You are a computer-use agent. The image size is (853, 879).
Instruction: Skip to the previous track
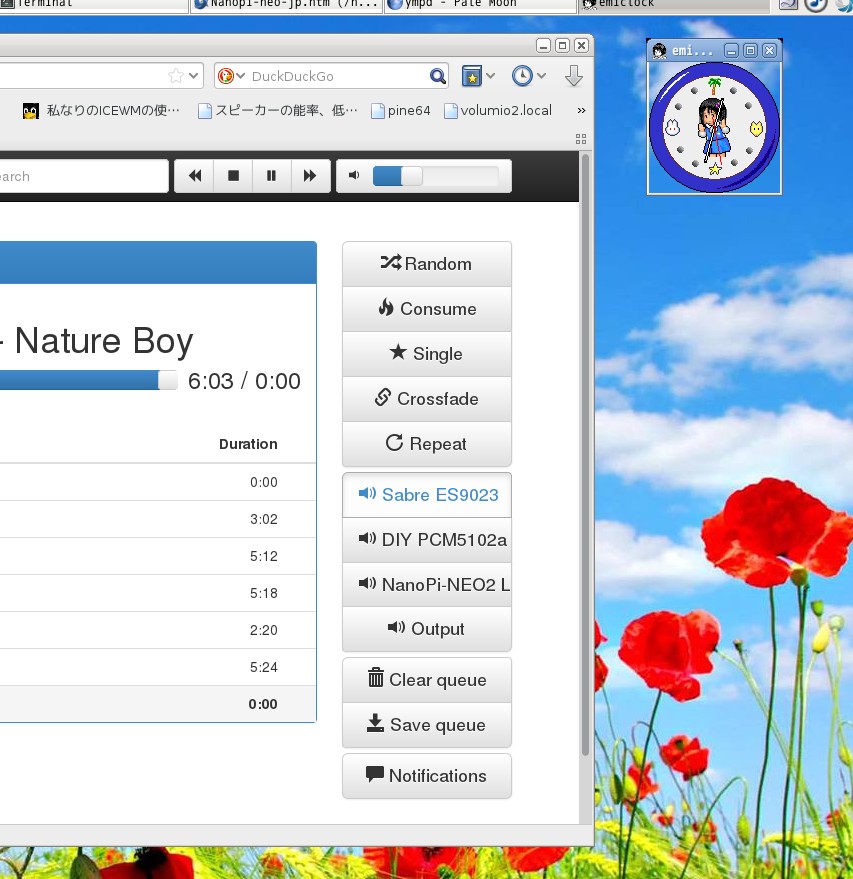(195, 176)
